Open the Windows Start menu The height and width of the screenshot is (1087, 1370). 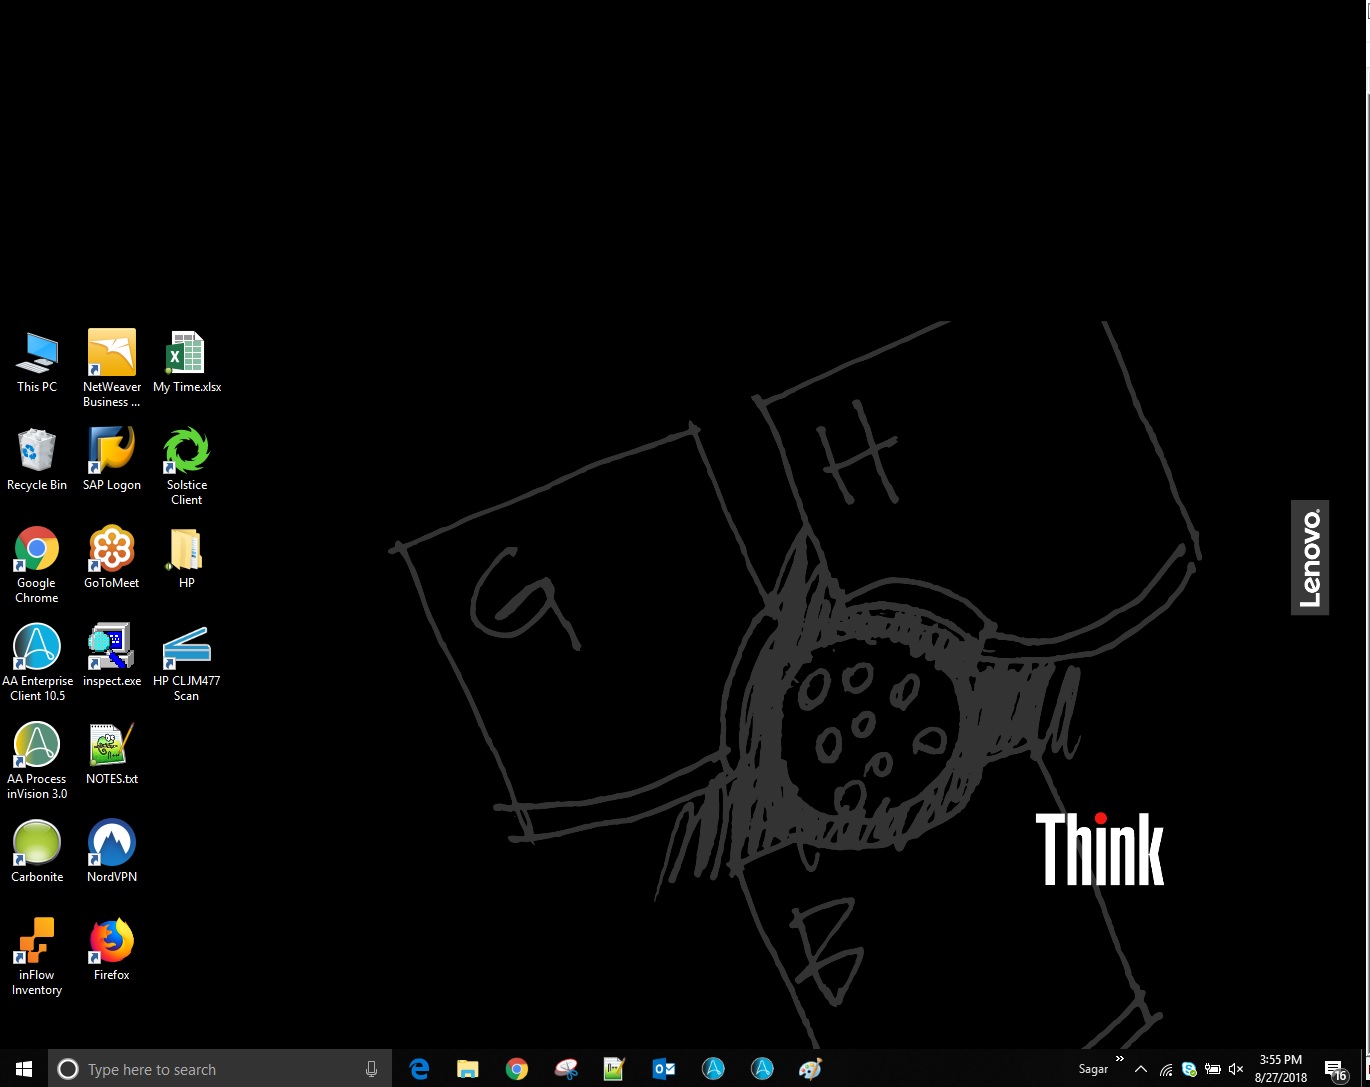[x=24, y=1069]
